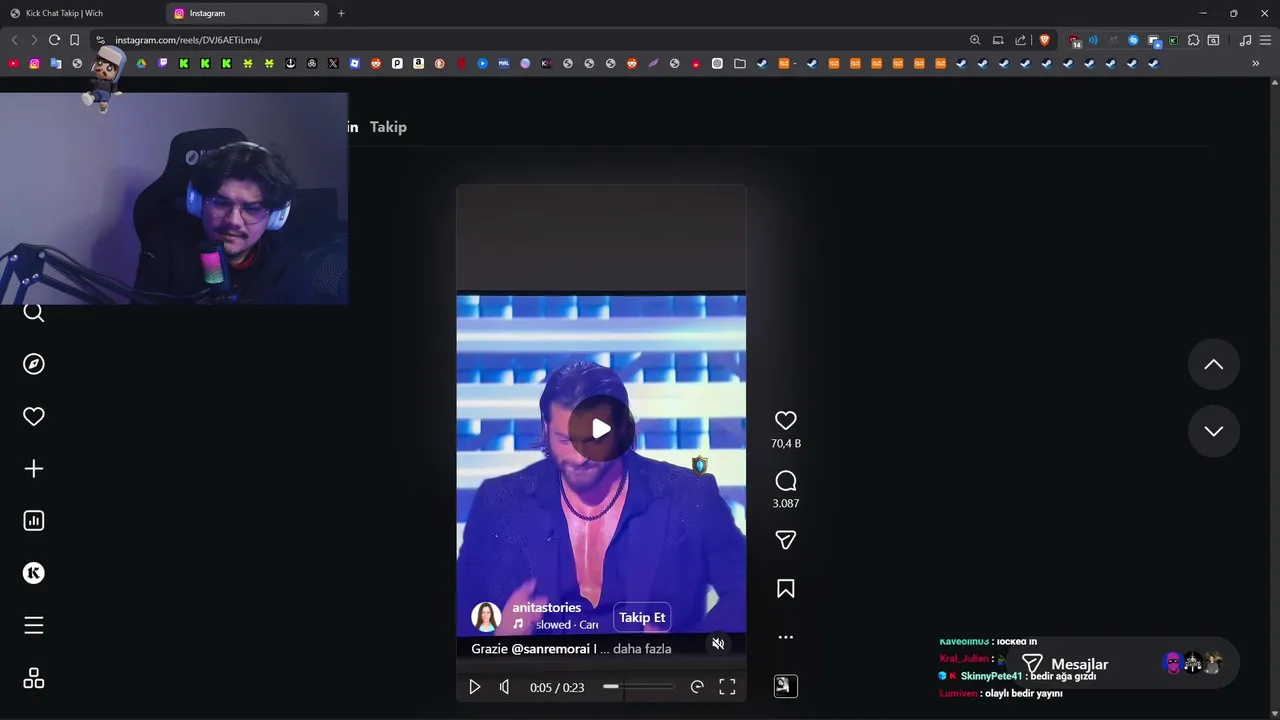Expand the caption with daha fazla
Screen dimensions: 1280x720
click(642, 649)
